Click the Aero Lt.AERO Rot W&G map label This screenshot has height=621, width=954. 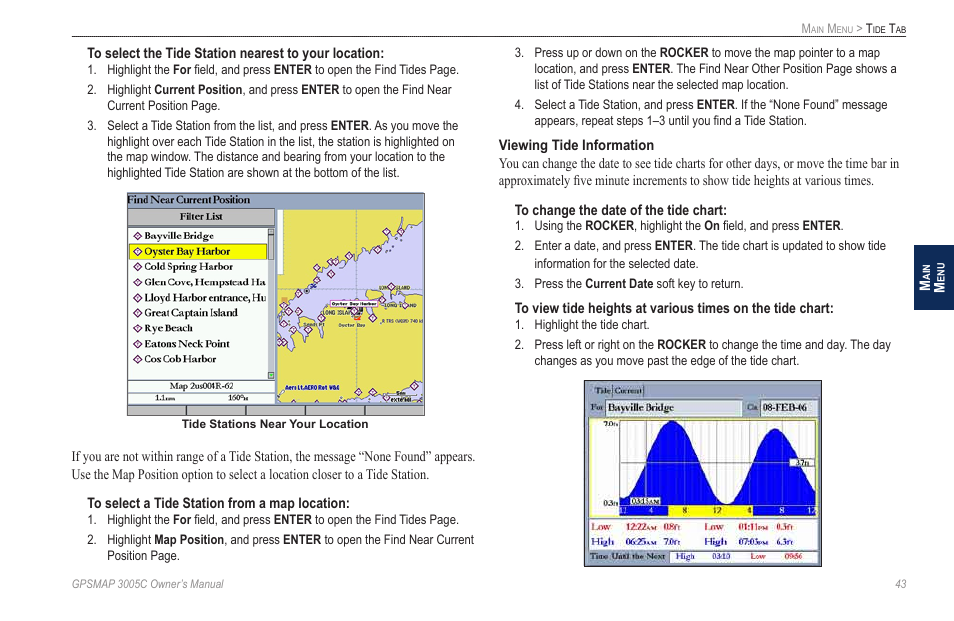(x=312, y=387)
